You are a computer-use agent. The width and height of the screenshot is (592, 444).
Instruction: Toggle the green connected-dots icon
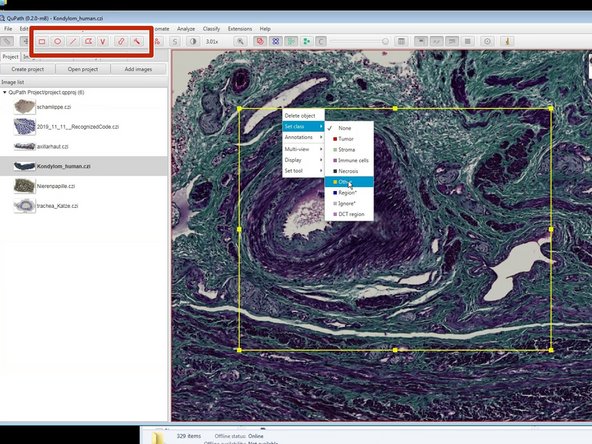coord(307,42)
